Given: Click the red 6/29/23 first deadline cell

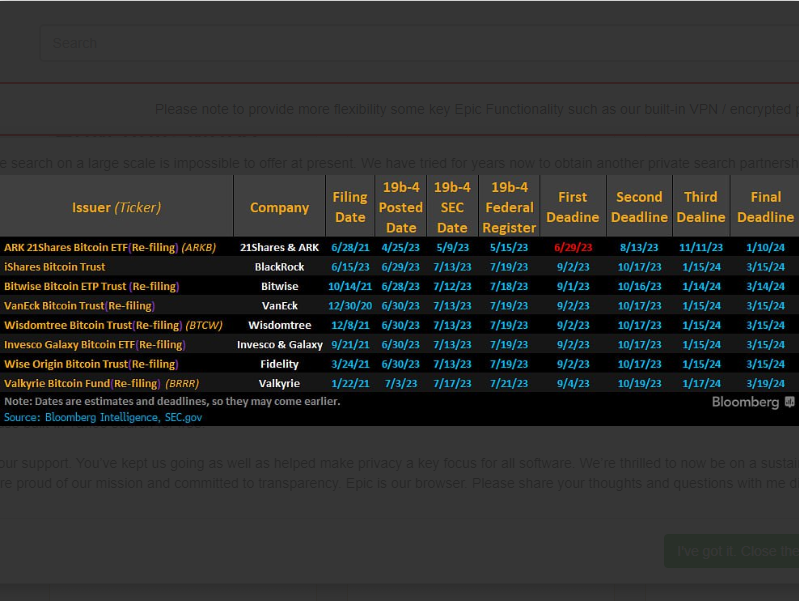Looking at the screenshot, I should pyautogui.click(x=573, y=247).
